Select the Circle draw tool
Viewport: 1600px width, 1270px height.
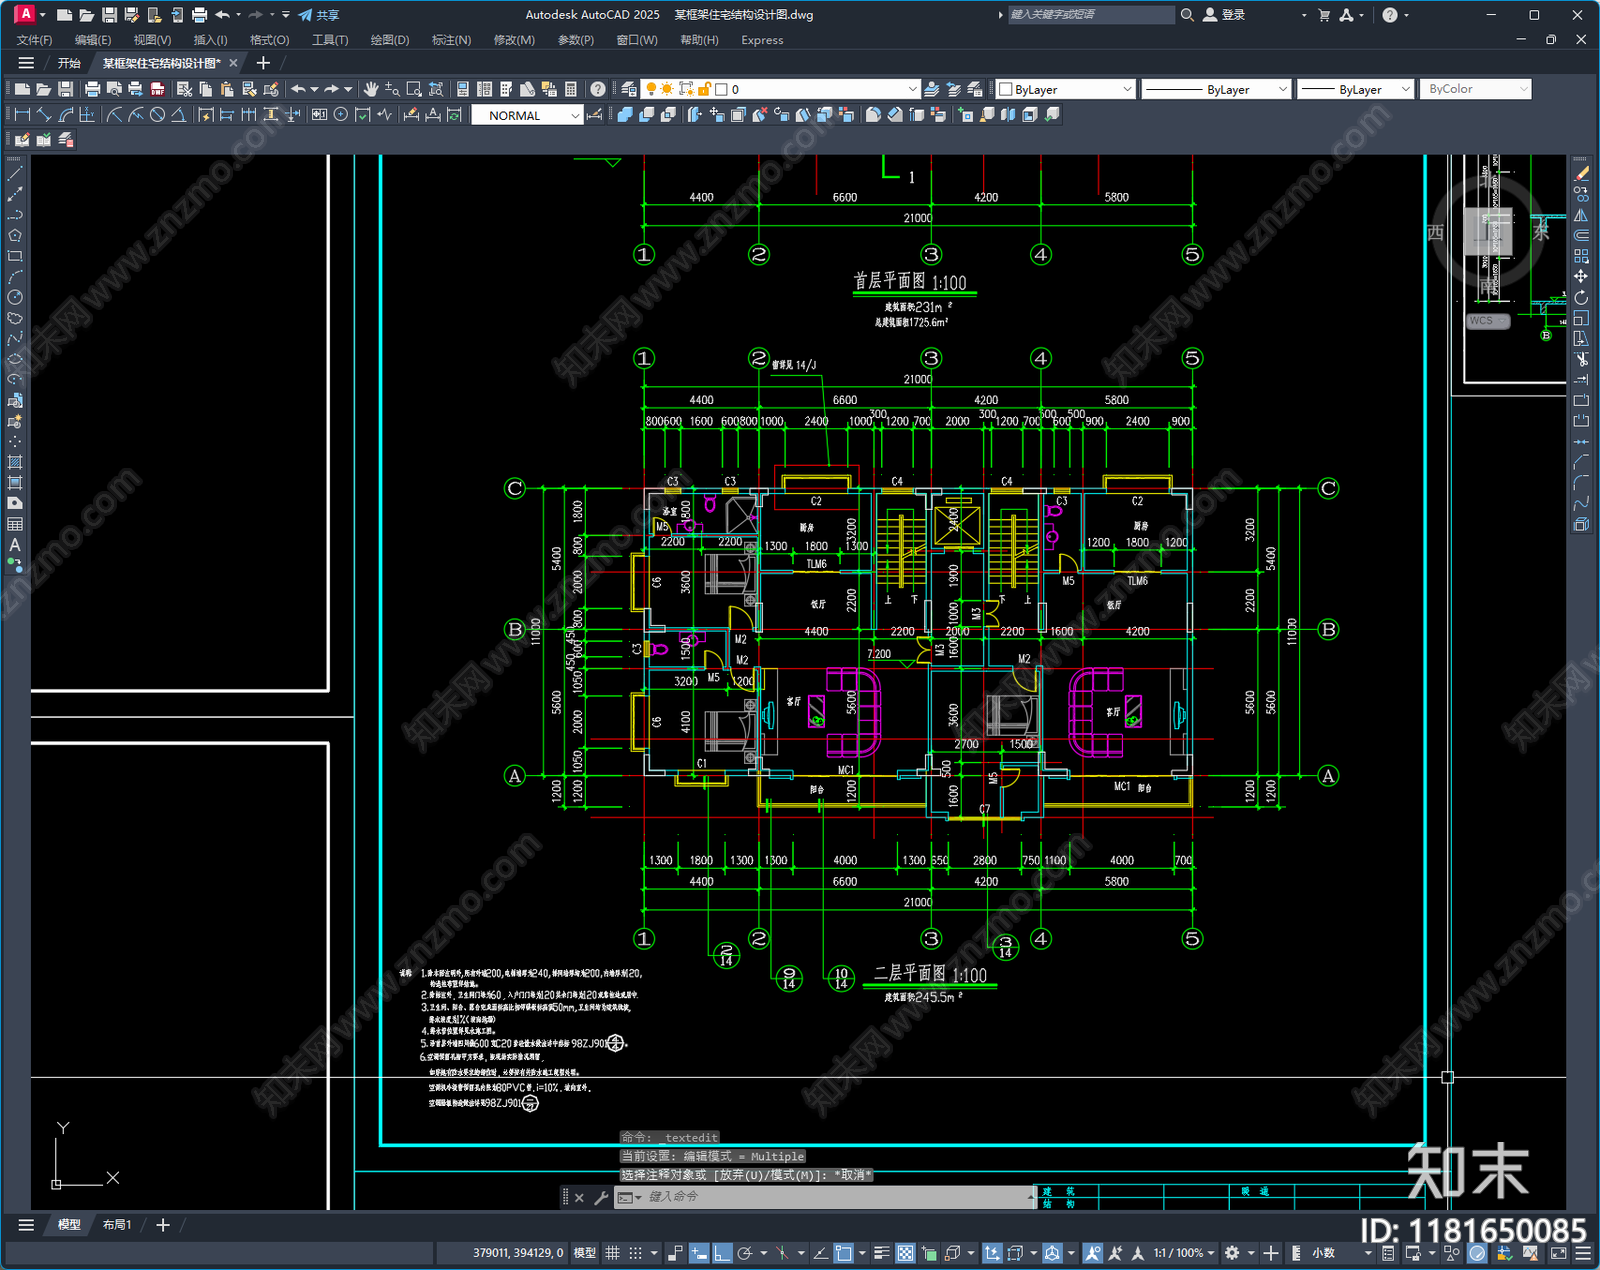15,297
